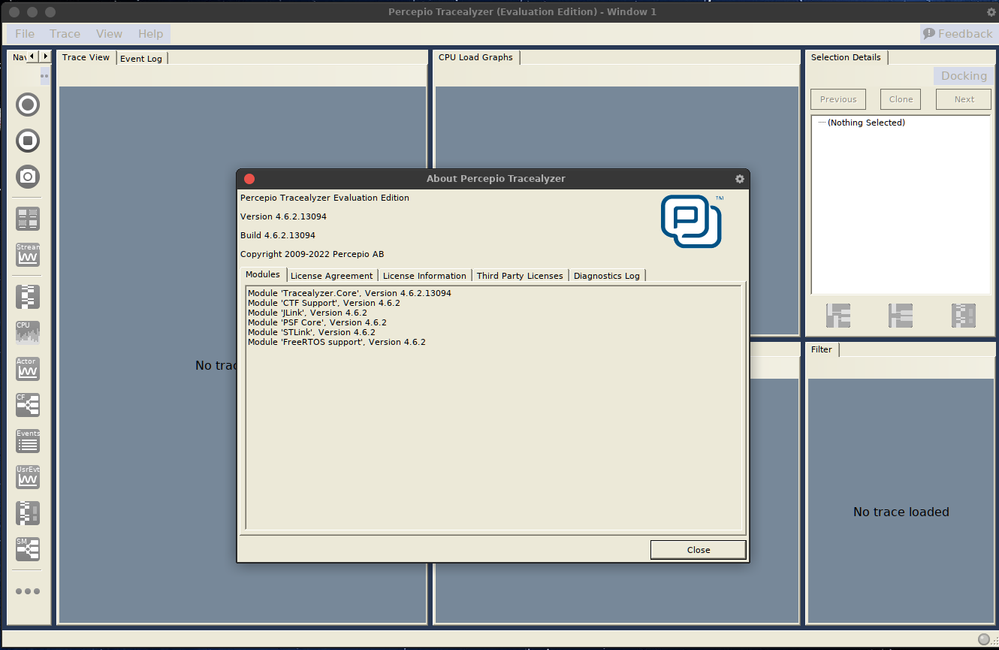The height and width of the screenshot is (650, 999).
Task: Switch to the License Agreement tab
Action: 331,276
